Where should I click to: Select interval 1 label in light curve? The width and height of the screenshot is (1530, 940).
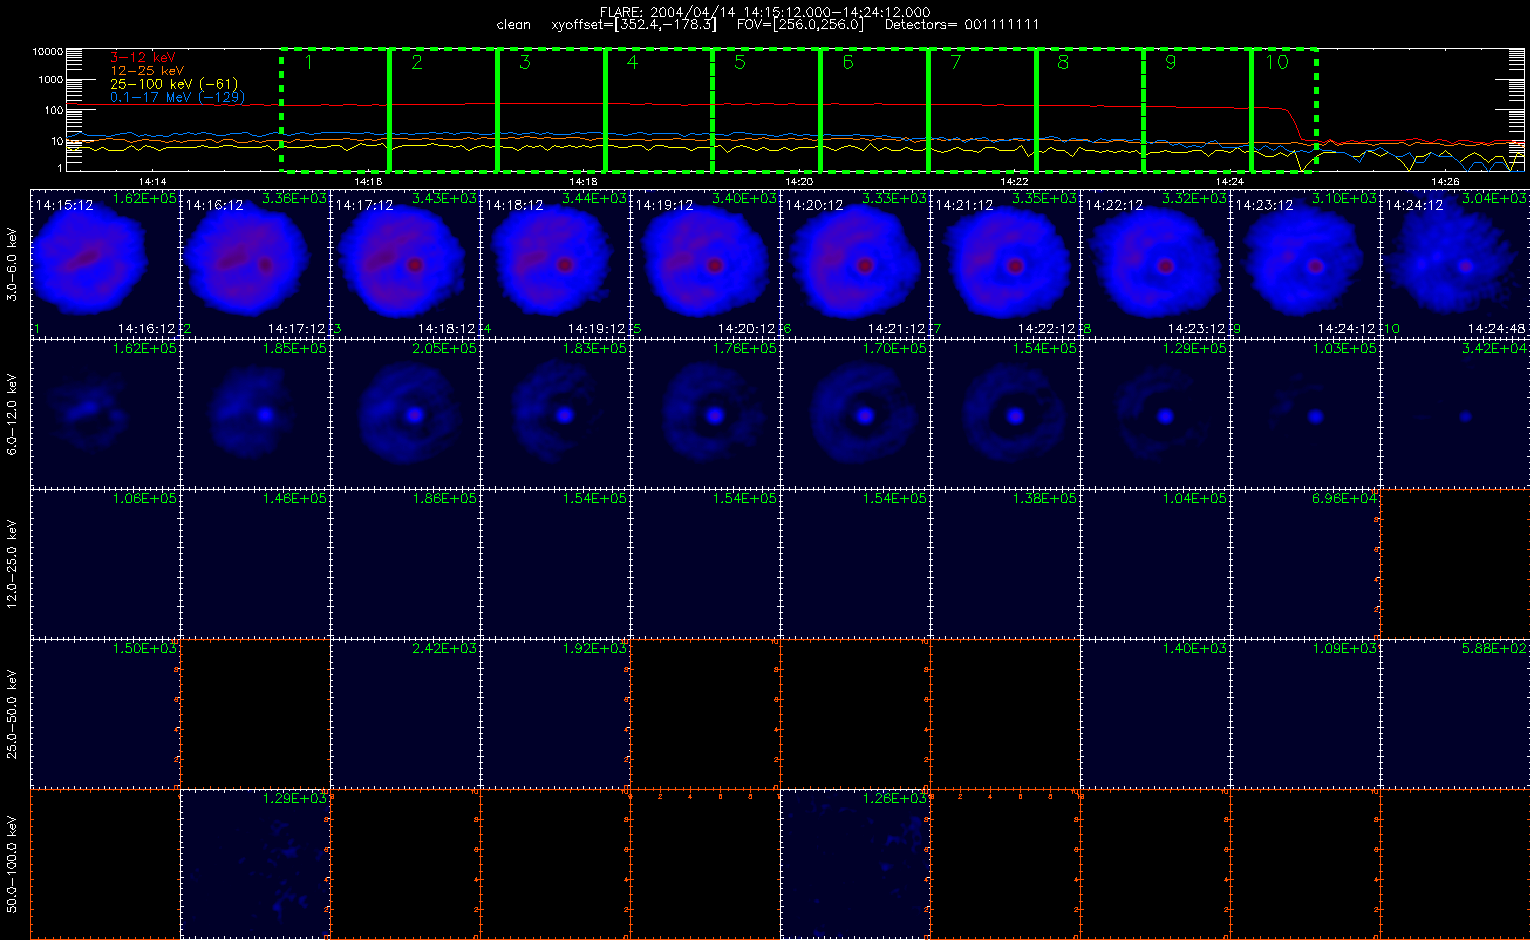point(309,63)
